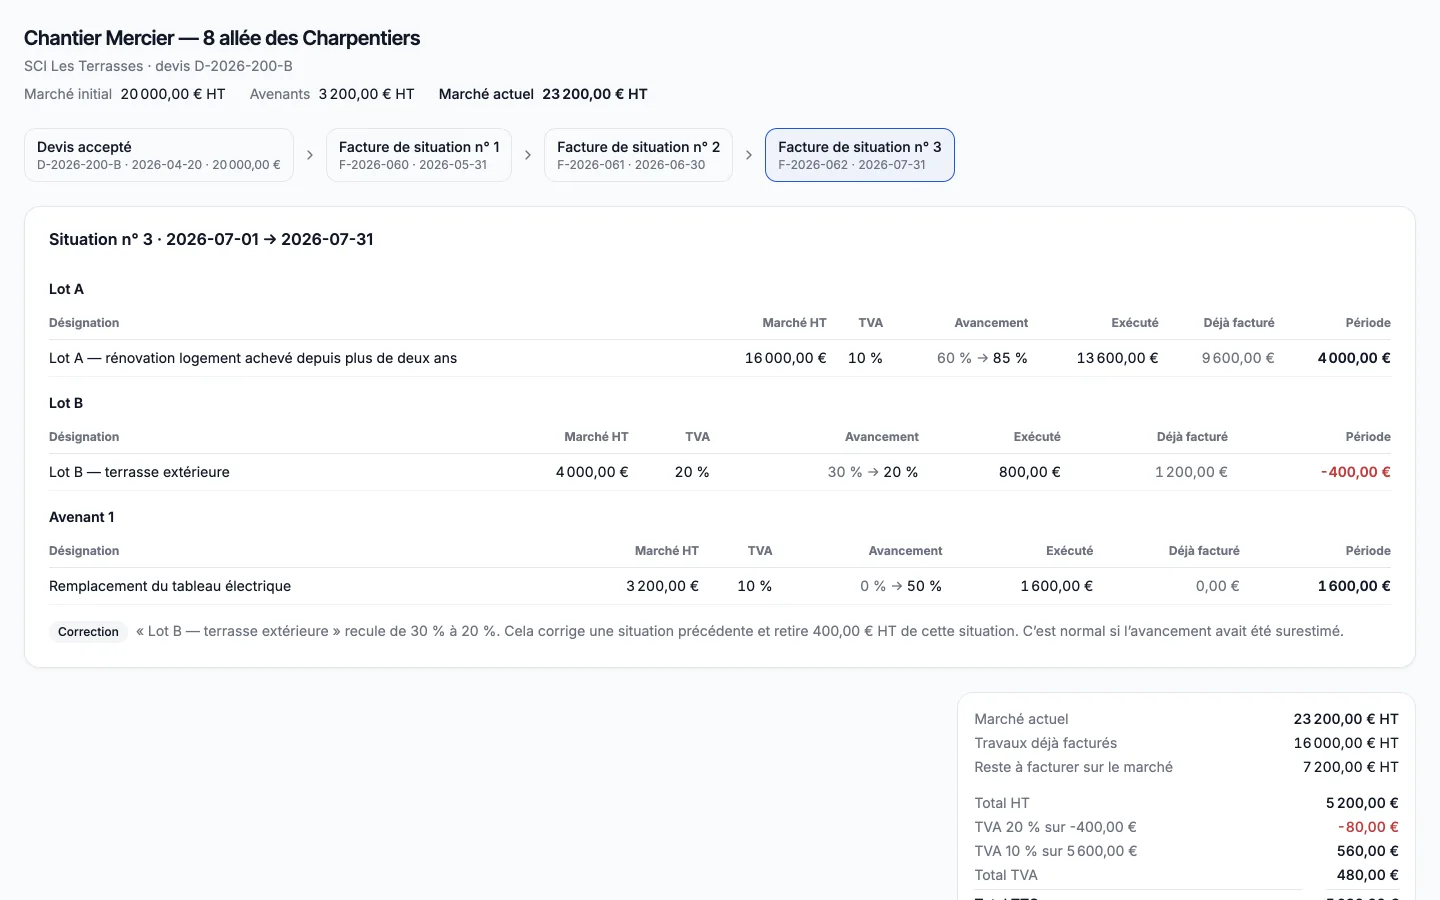Select Facture de situation n° 3

coord(860,155)
